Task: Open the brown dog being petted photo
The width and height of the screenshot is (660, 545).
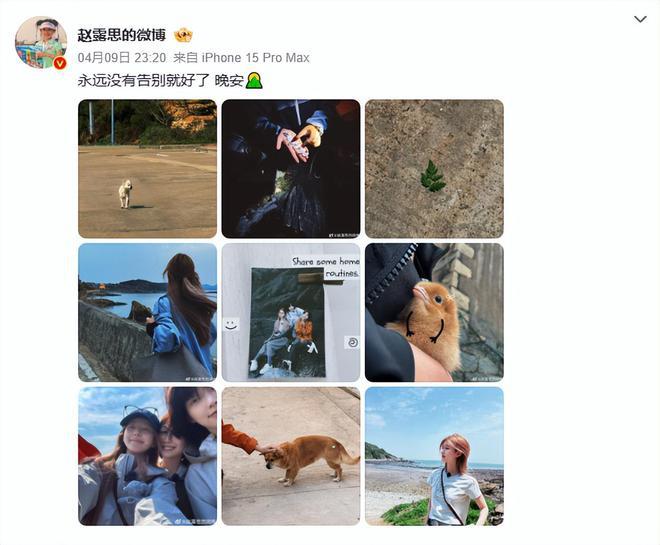Action: click(291, 456)
